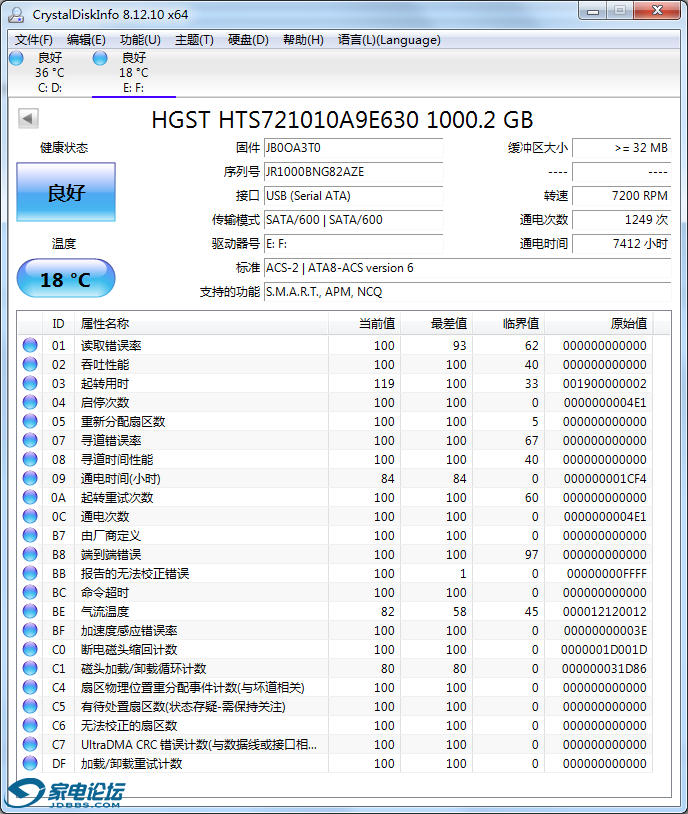This screenshot has width=688, height=814.
Task: Click status icon for attribute C6 无法校正的扇区数
Action: (x=30, y=725)
